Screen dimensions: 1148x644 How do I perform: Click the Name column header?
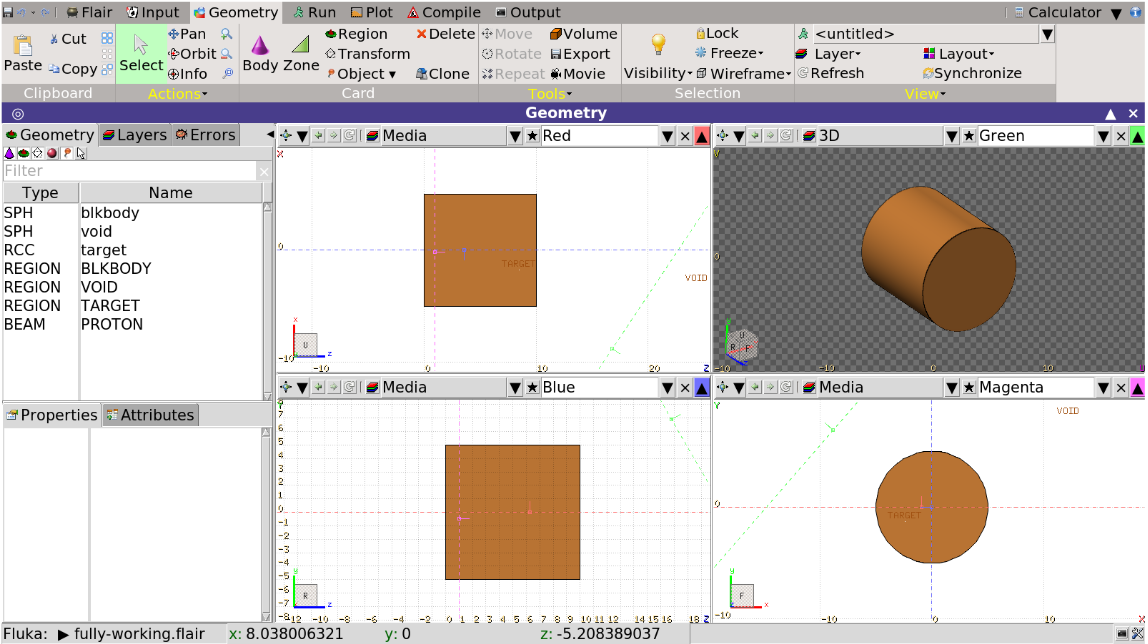tap(171, 193)
